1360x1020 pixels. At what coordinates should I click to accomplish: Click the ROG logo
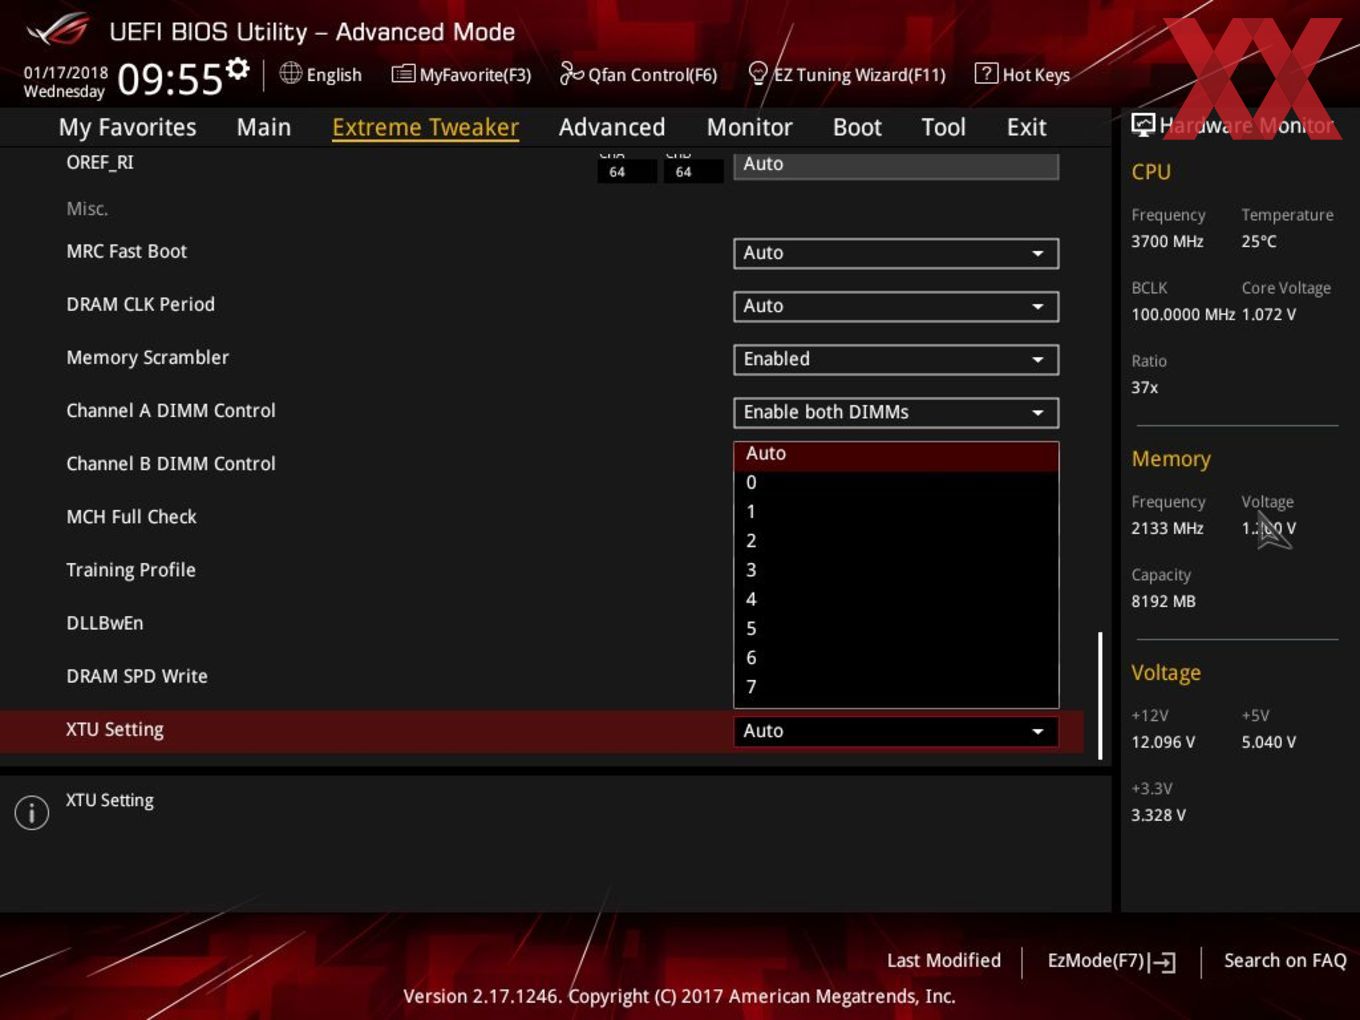(x=57, y=30)
